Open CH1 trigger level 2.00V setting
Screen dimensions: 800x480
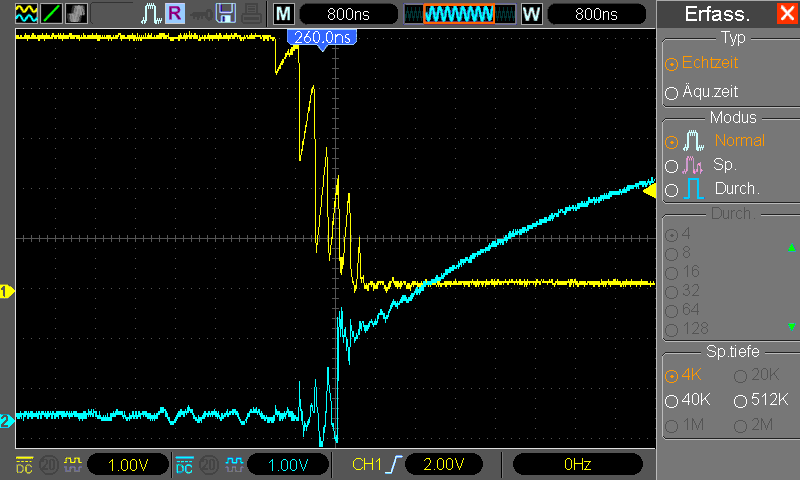444,465
